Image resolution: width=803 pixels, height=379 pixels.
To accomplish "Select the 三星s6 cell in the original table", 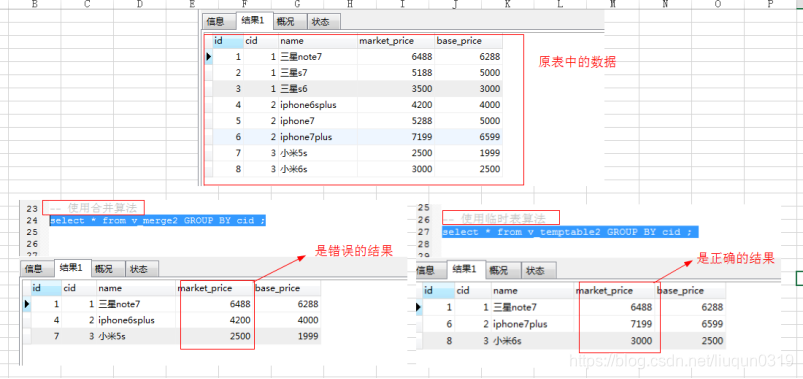I will click(x=318, y=89).
